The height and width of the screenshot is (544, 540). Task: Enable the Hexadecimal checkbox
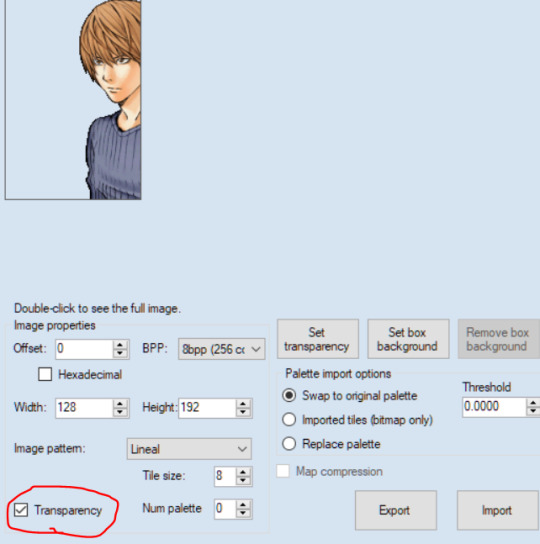45,374
